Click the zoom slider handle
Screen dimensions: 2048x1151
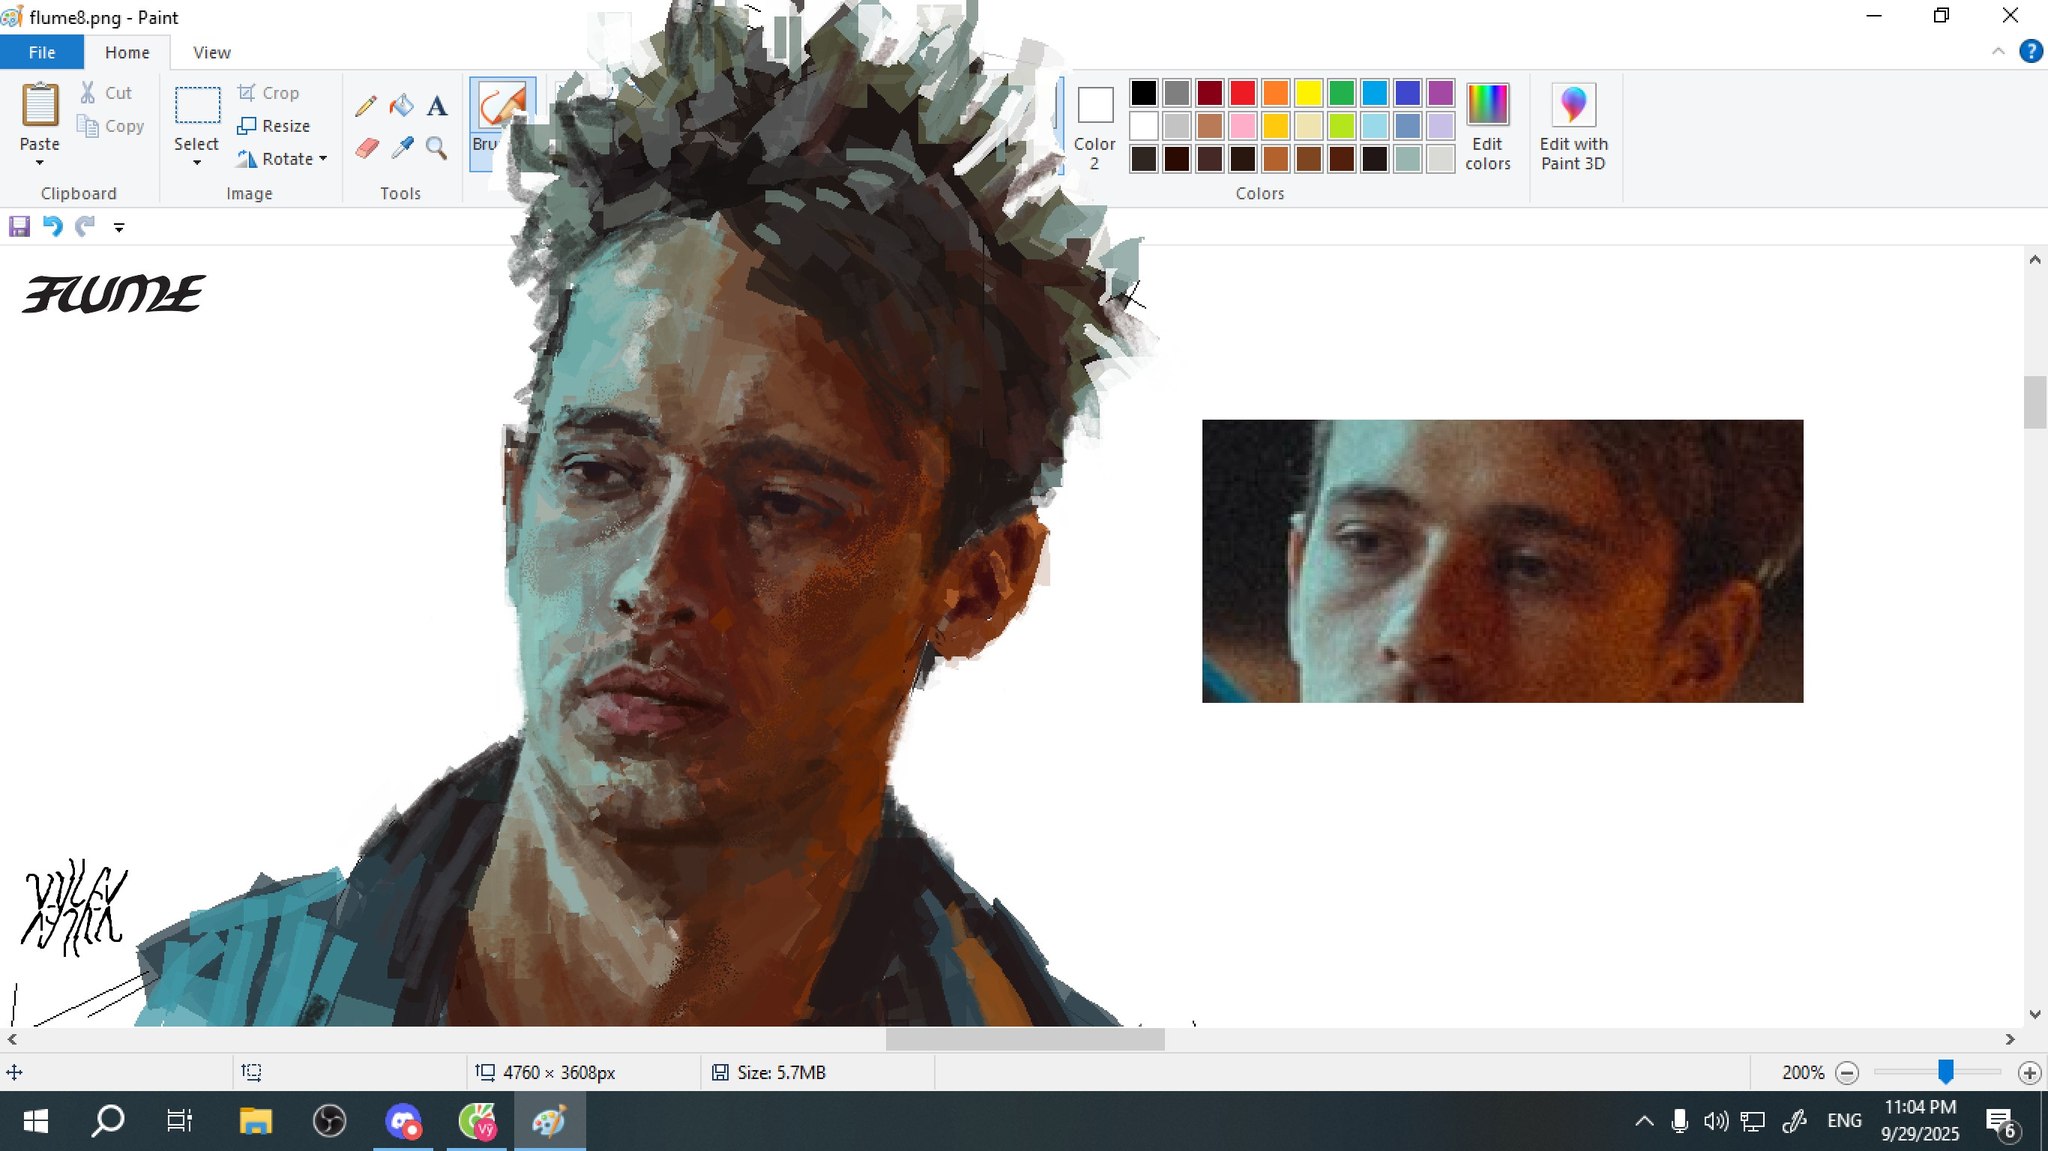[1945, 1072]
